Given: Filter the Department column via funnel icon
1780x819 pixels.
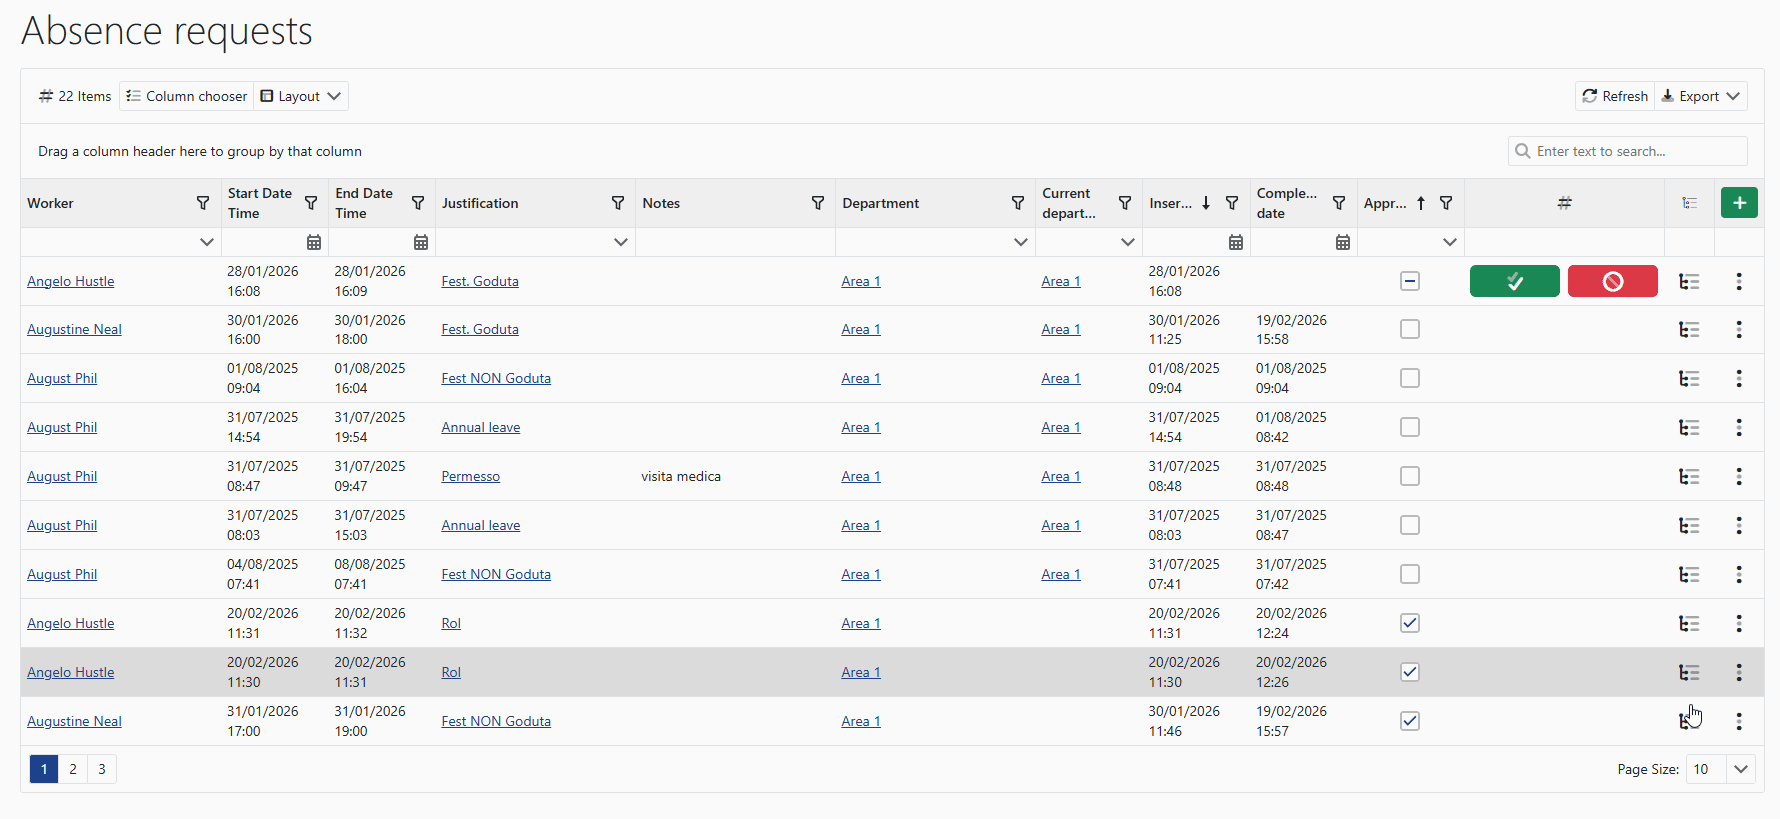Looking at the screenshot, I should (1018, 203).
